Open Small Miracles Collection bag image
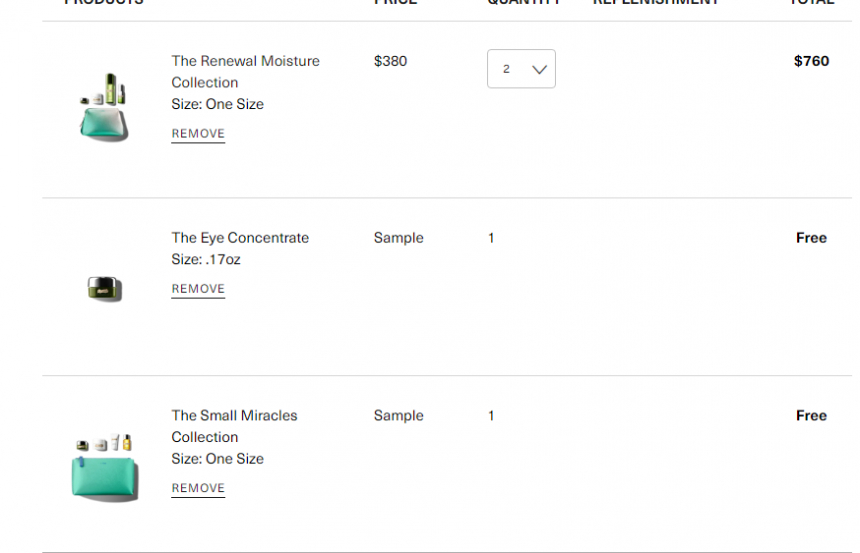The image size is (860, 553). click(x=104, y=467)
